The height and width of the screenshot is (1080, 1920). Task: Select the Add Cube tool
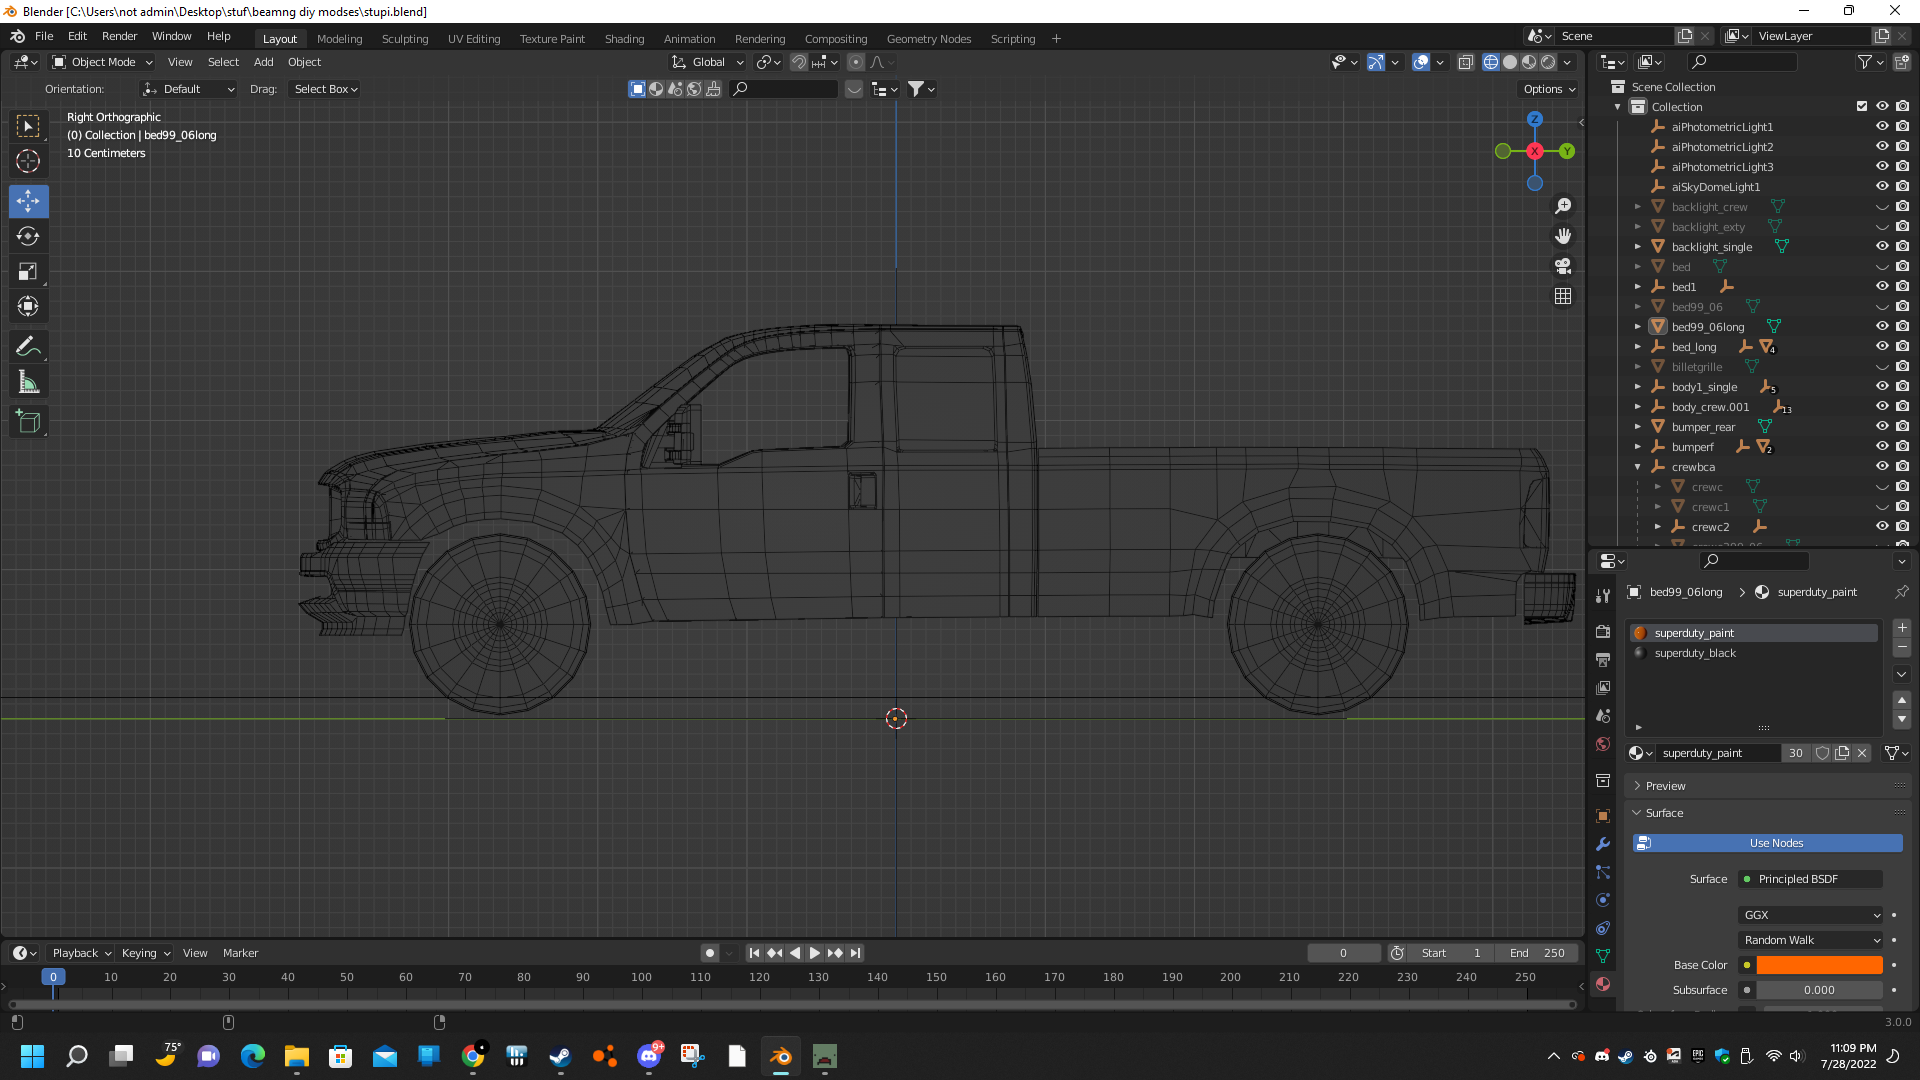pyautogui.click(x=28, y=422)
